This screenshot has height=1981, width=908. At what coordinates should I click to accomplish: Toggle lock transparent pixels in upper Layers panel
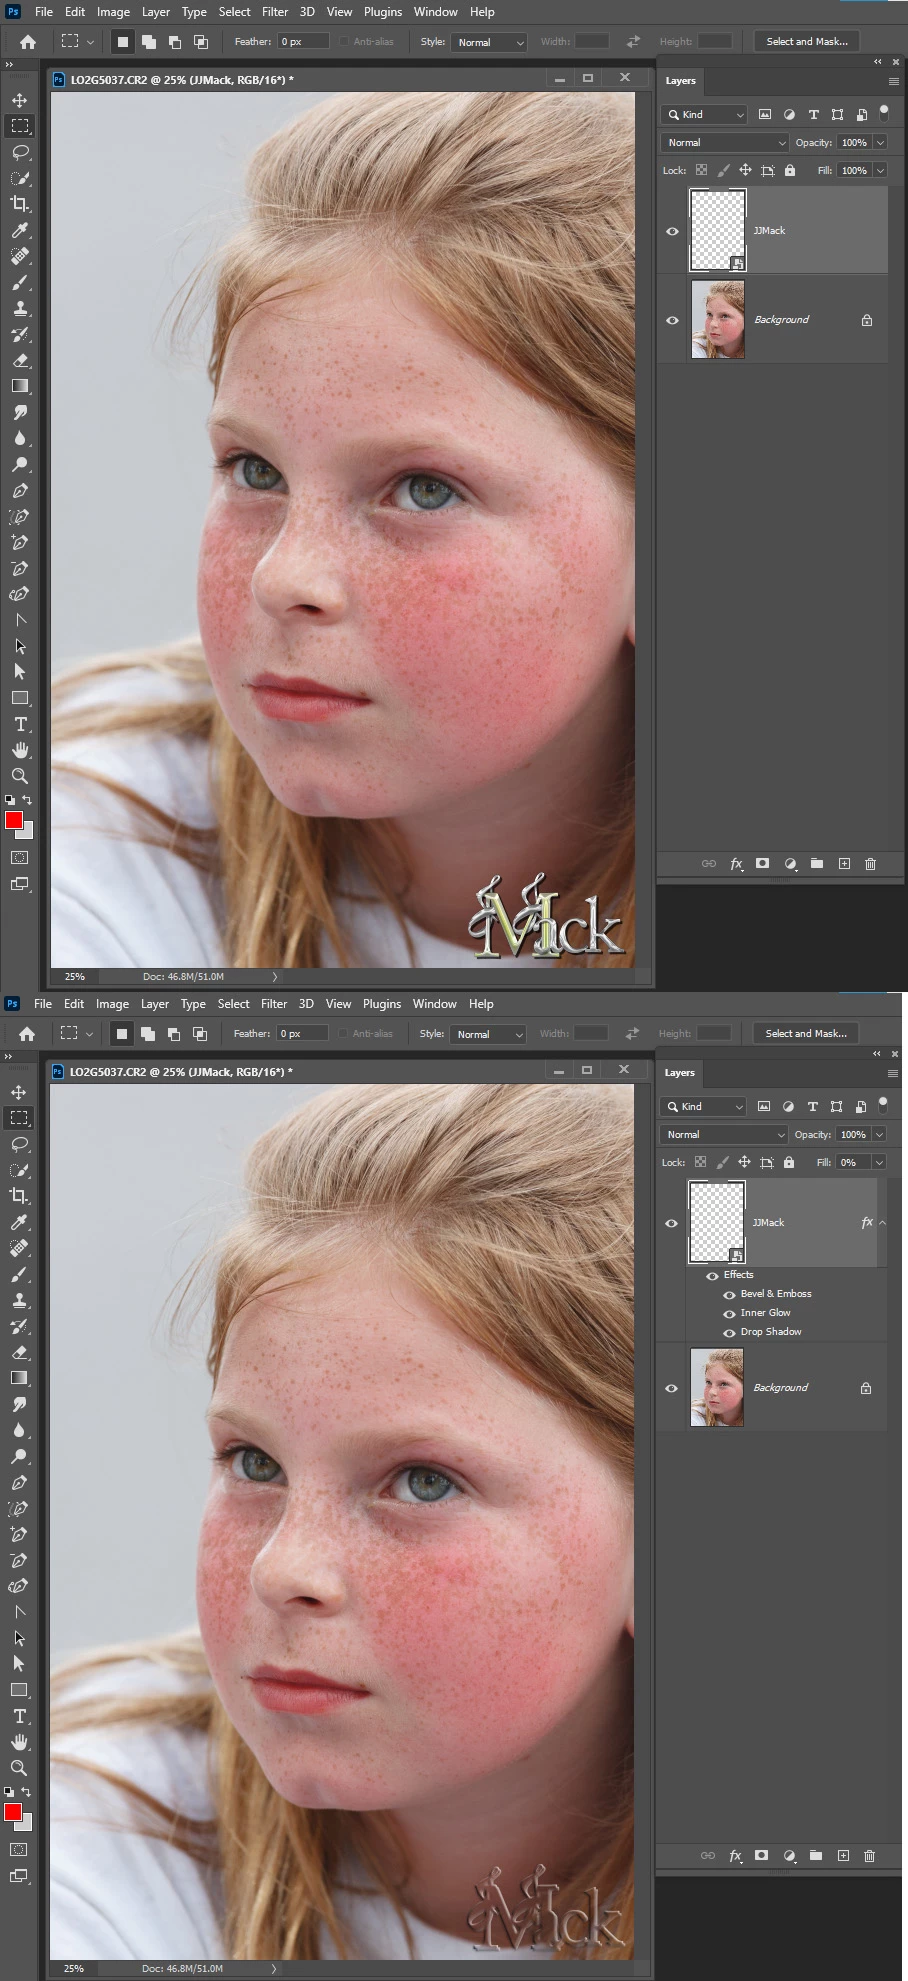(x=701, y=170)
